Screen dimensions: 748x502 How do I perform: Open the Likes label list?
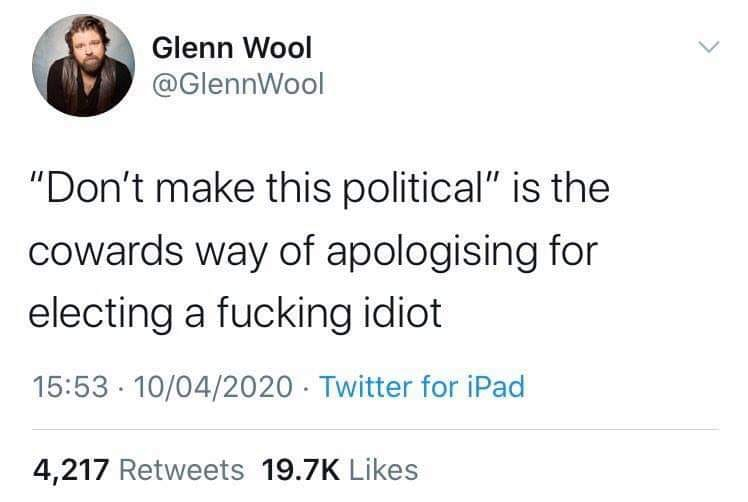[384, 470]
